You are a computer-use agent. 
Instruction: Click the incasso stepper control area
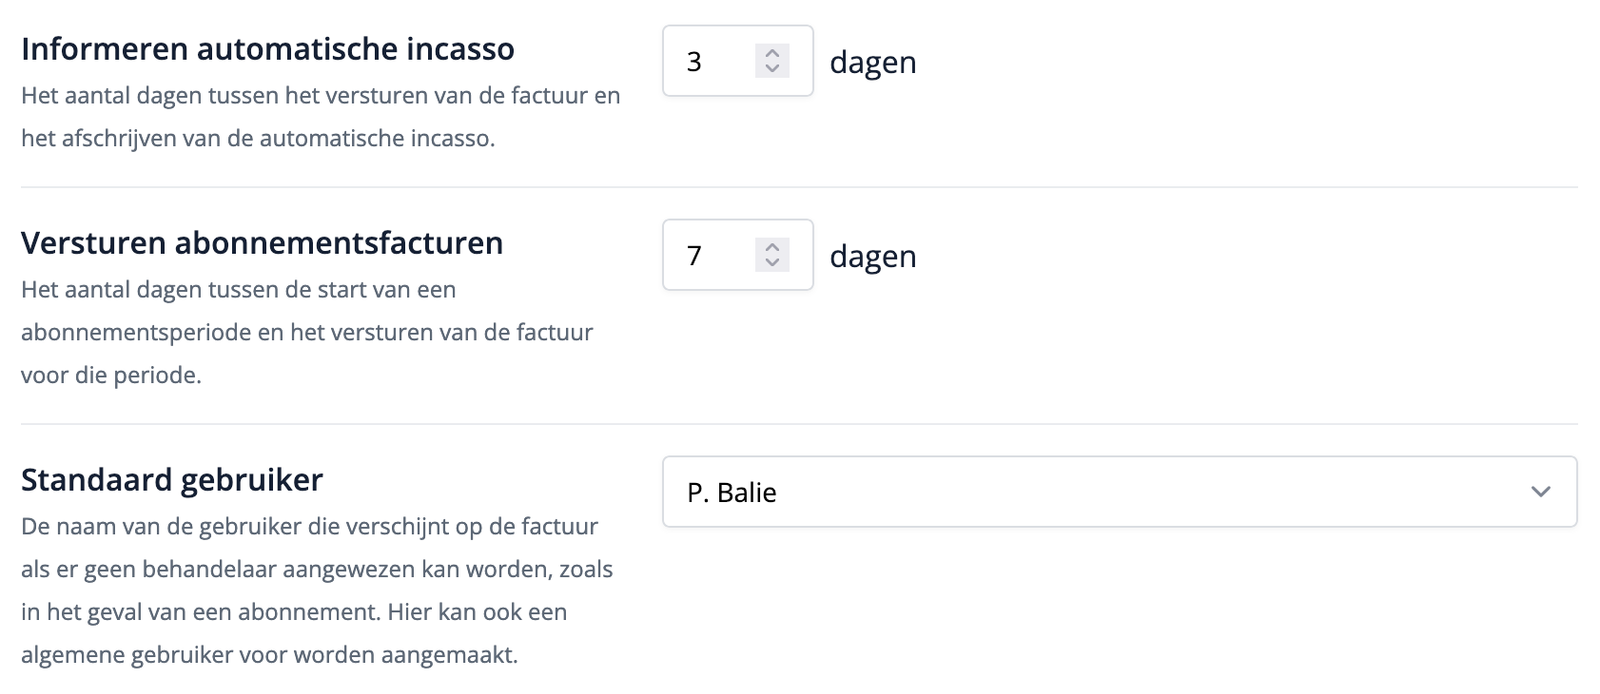pyautogui.click(x=773, y=61)
